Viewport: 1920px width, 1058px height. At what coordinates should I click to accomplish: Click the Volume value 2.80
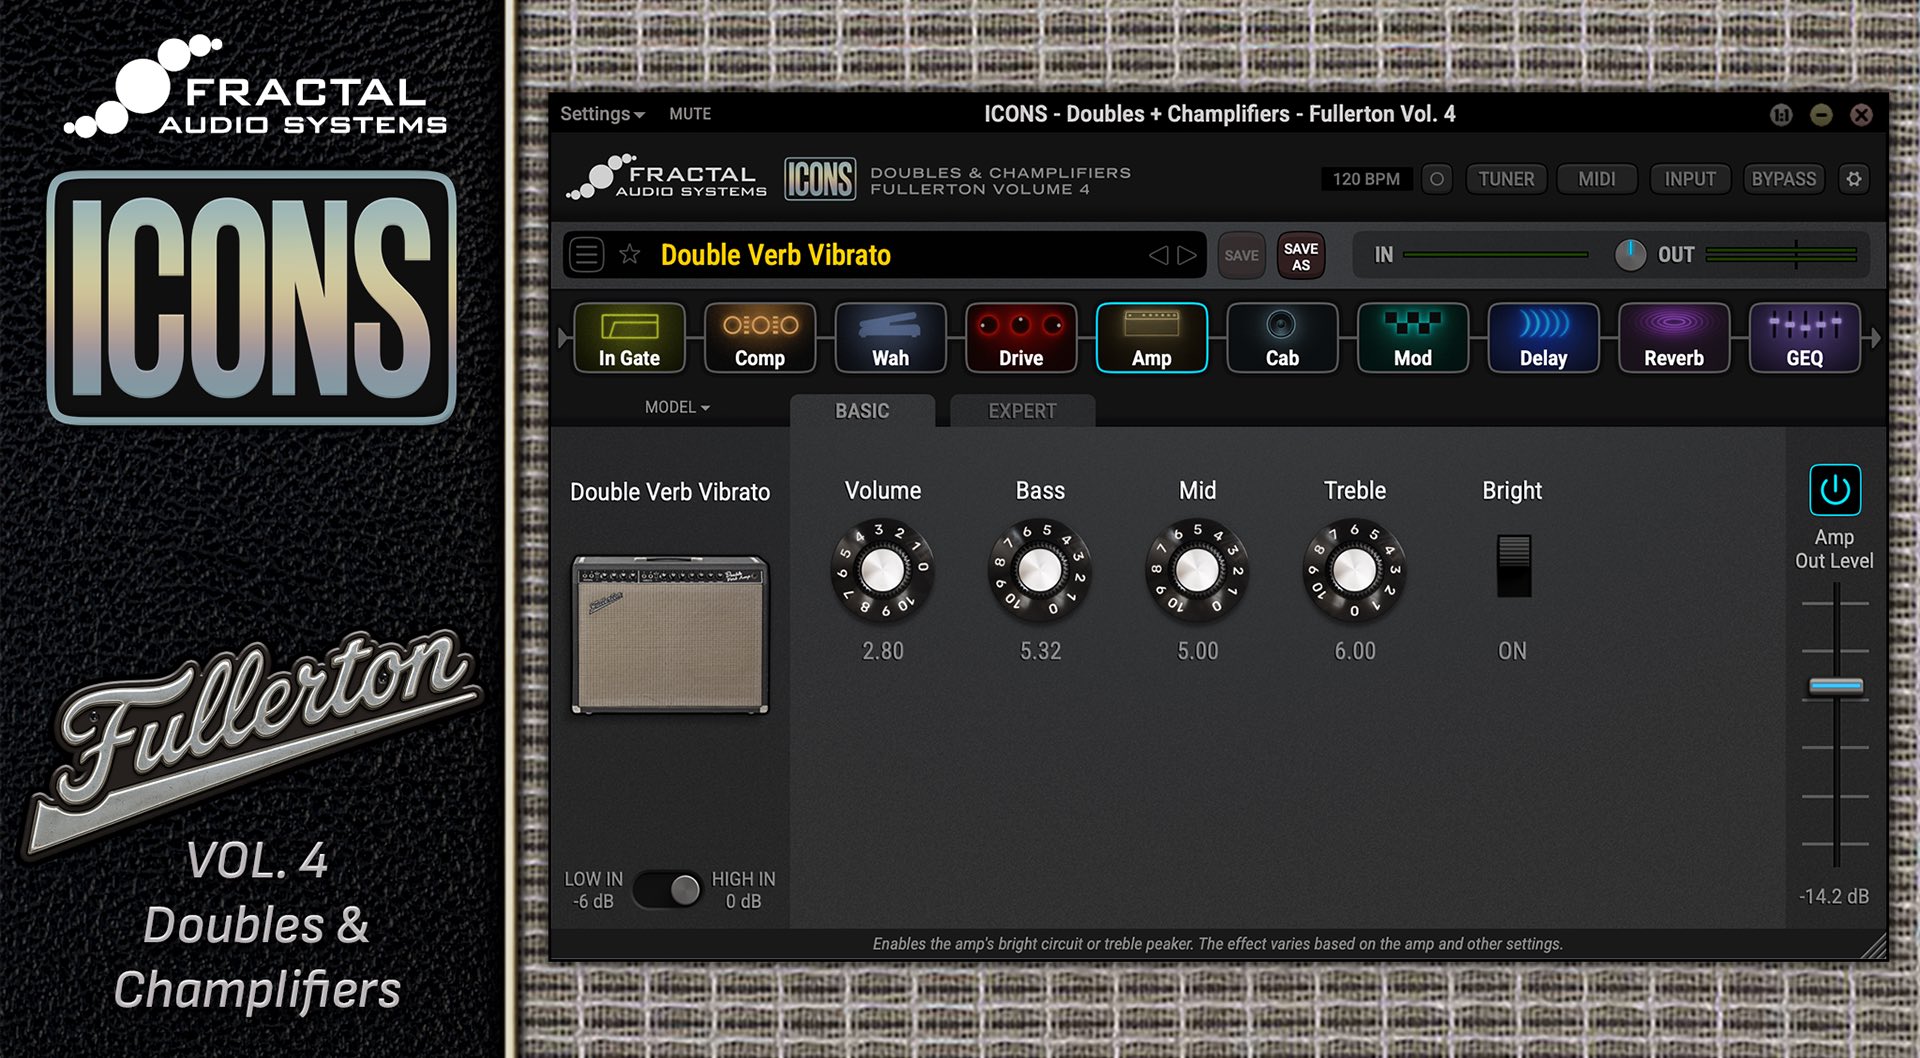click(x=883, y=651)
